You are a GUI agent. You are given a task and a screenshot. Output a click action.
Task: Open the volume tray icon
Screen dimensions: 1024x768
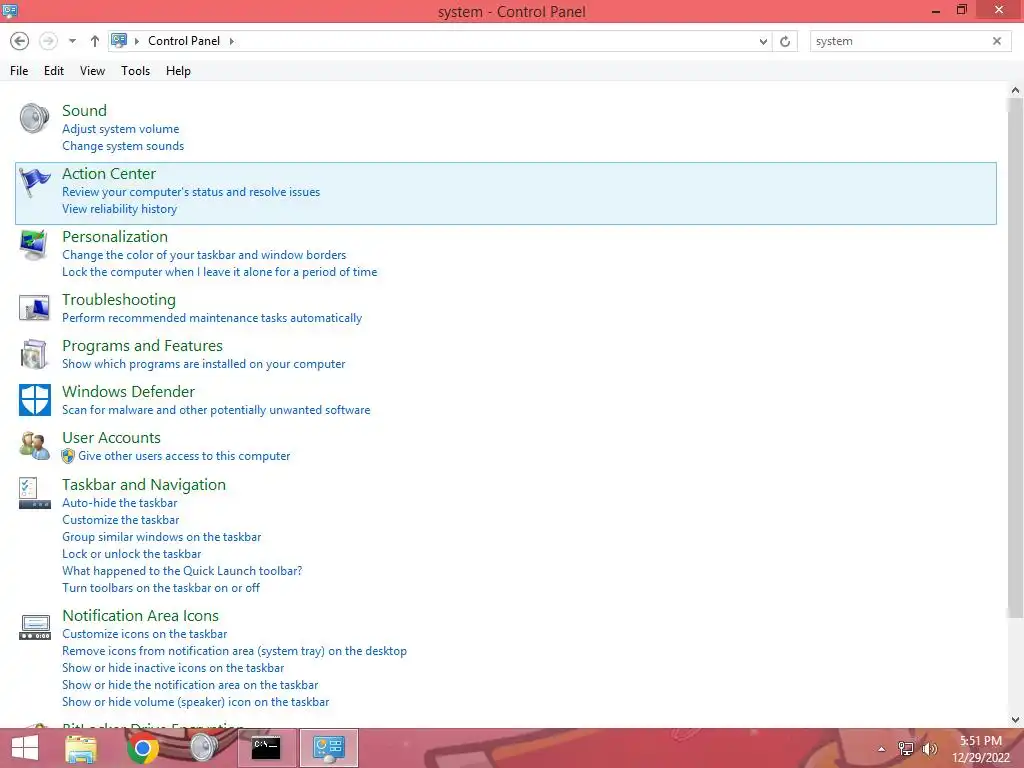coord(929,749)
